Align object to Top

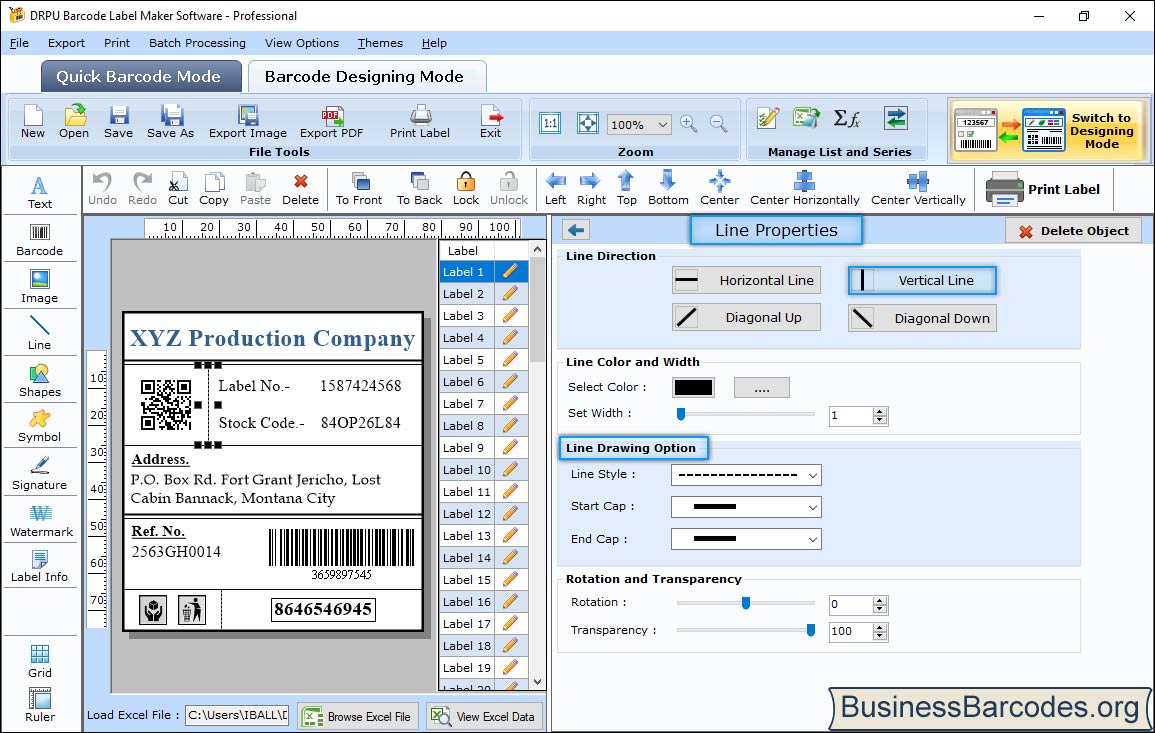click(x=627, y=189)
